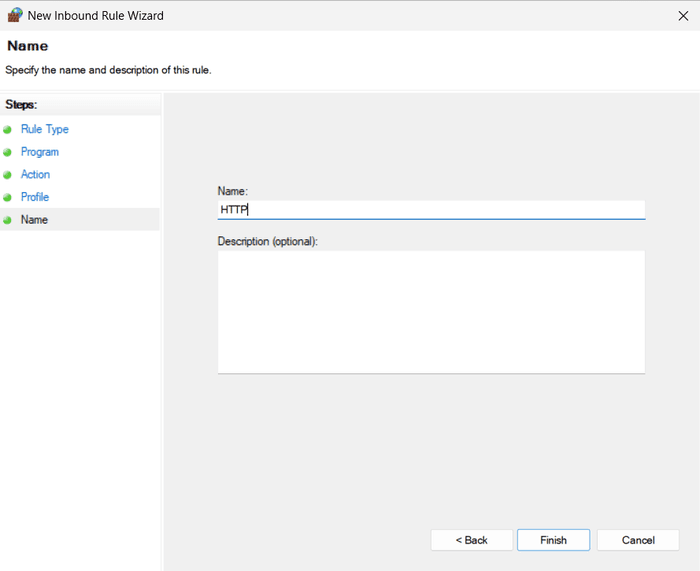This screenshot has height=571, width=700.
Task: Click the green bullet beside Profile
Action: [8, 197]
